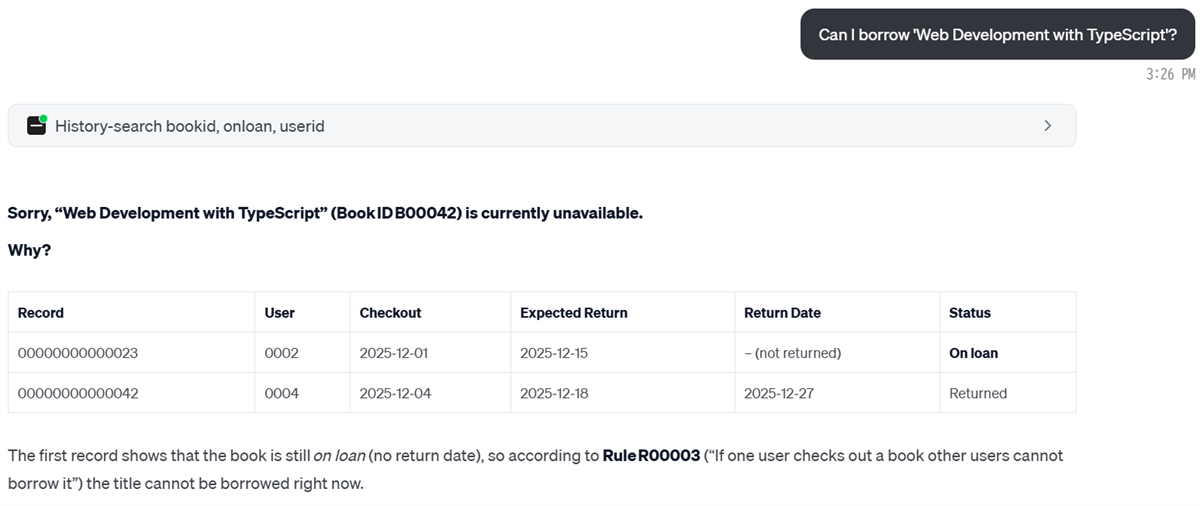
Task: Click the User column header
Action: coord(280,313)
